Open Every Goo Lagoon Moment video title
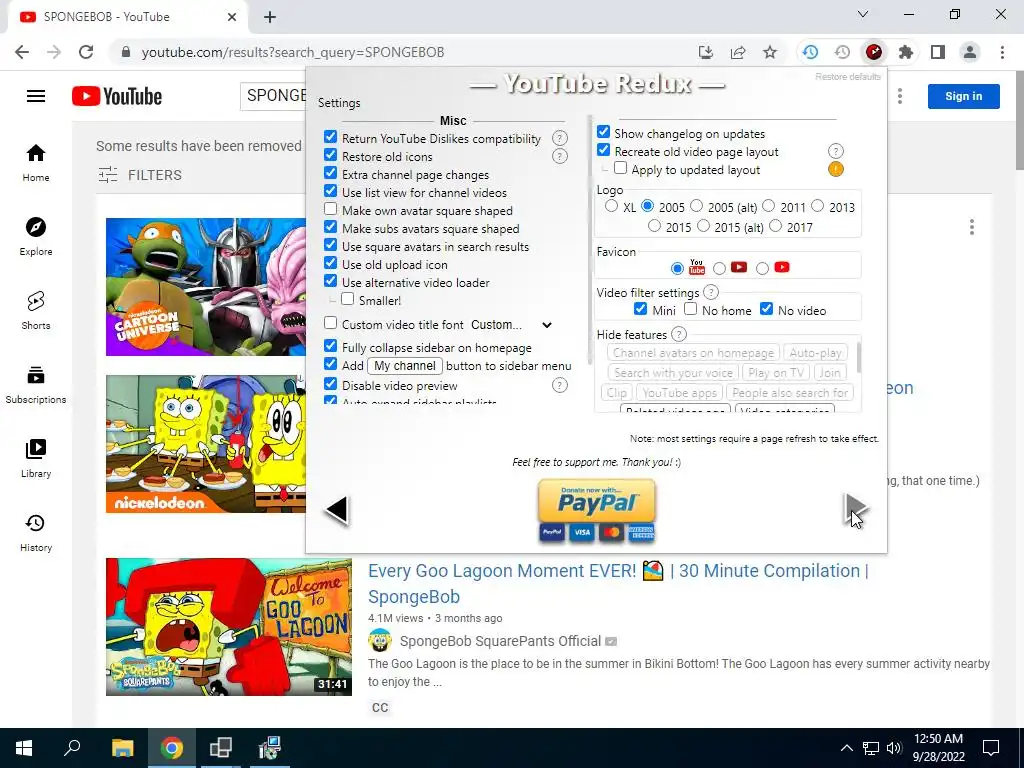1024x768 pixels. [618, 583]
